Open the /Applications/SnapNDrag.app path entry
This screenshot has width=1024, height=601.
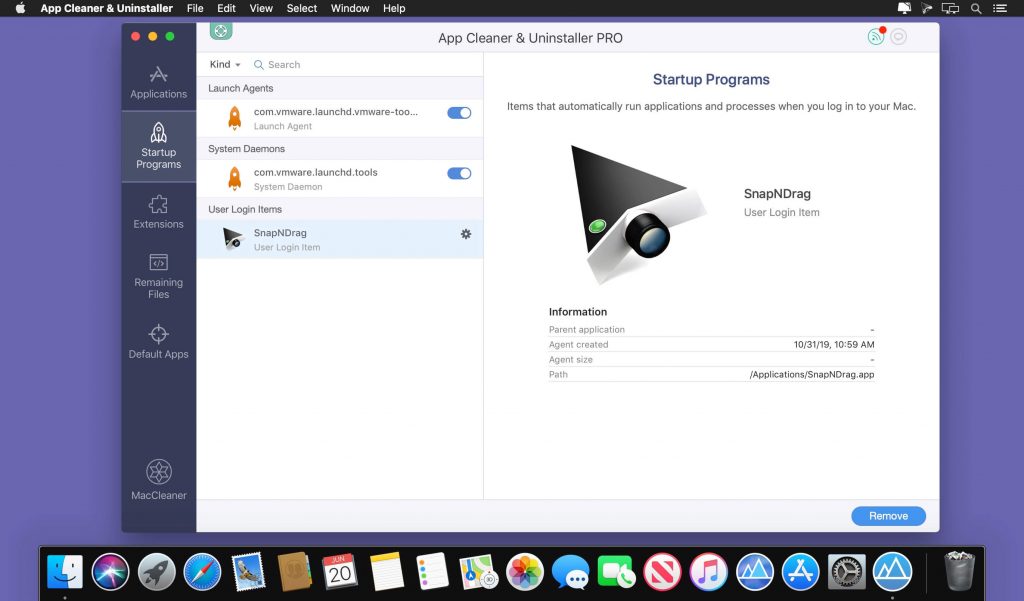point(810,375)
